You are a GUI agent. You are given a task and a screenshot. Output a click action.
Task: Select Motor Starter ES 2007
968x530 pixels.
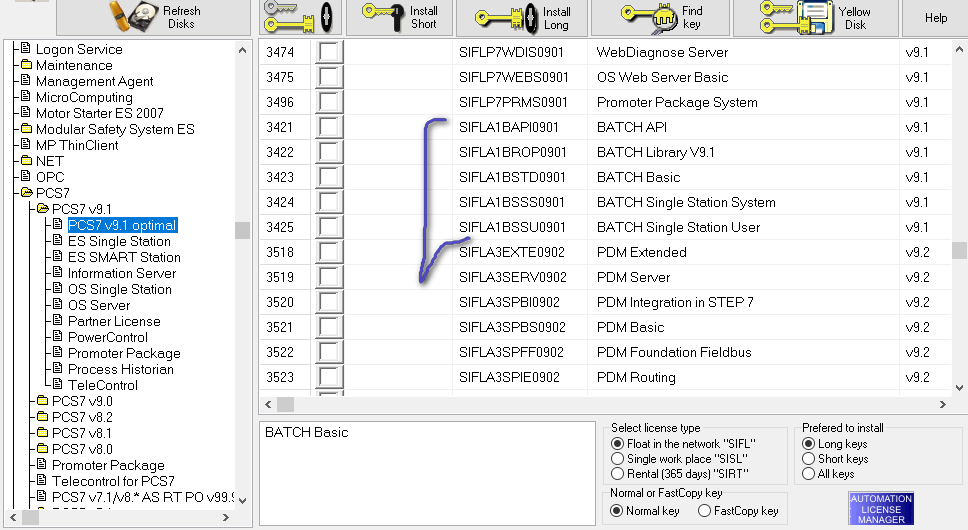(99, 114)
